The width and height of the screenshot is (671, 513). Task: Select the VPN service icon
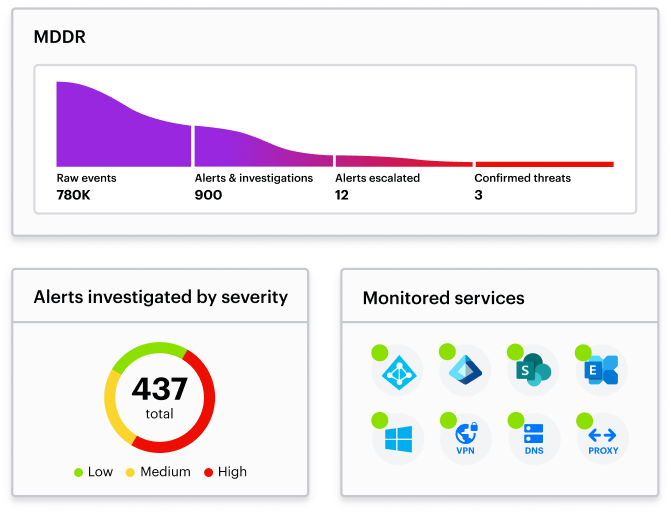[466, 438]
